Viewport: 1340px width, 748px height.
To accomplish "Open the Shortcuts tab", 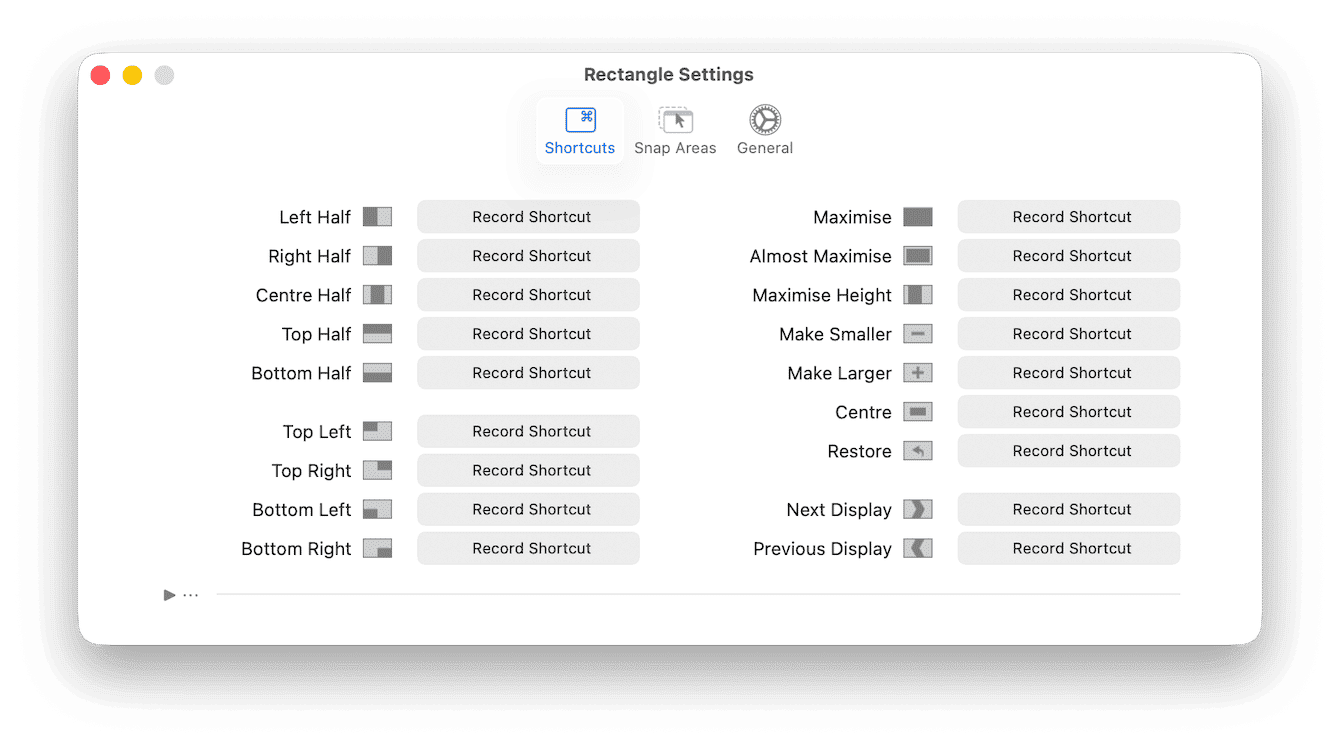I will [580, 131].
